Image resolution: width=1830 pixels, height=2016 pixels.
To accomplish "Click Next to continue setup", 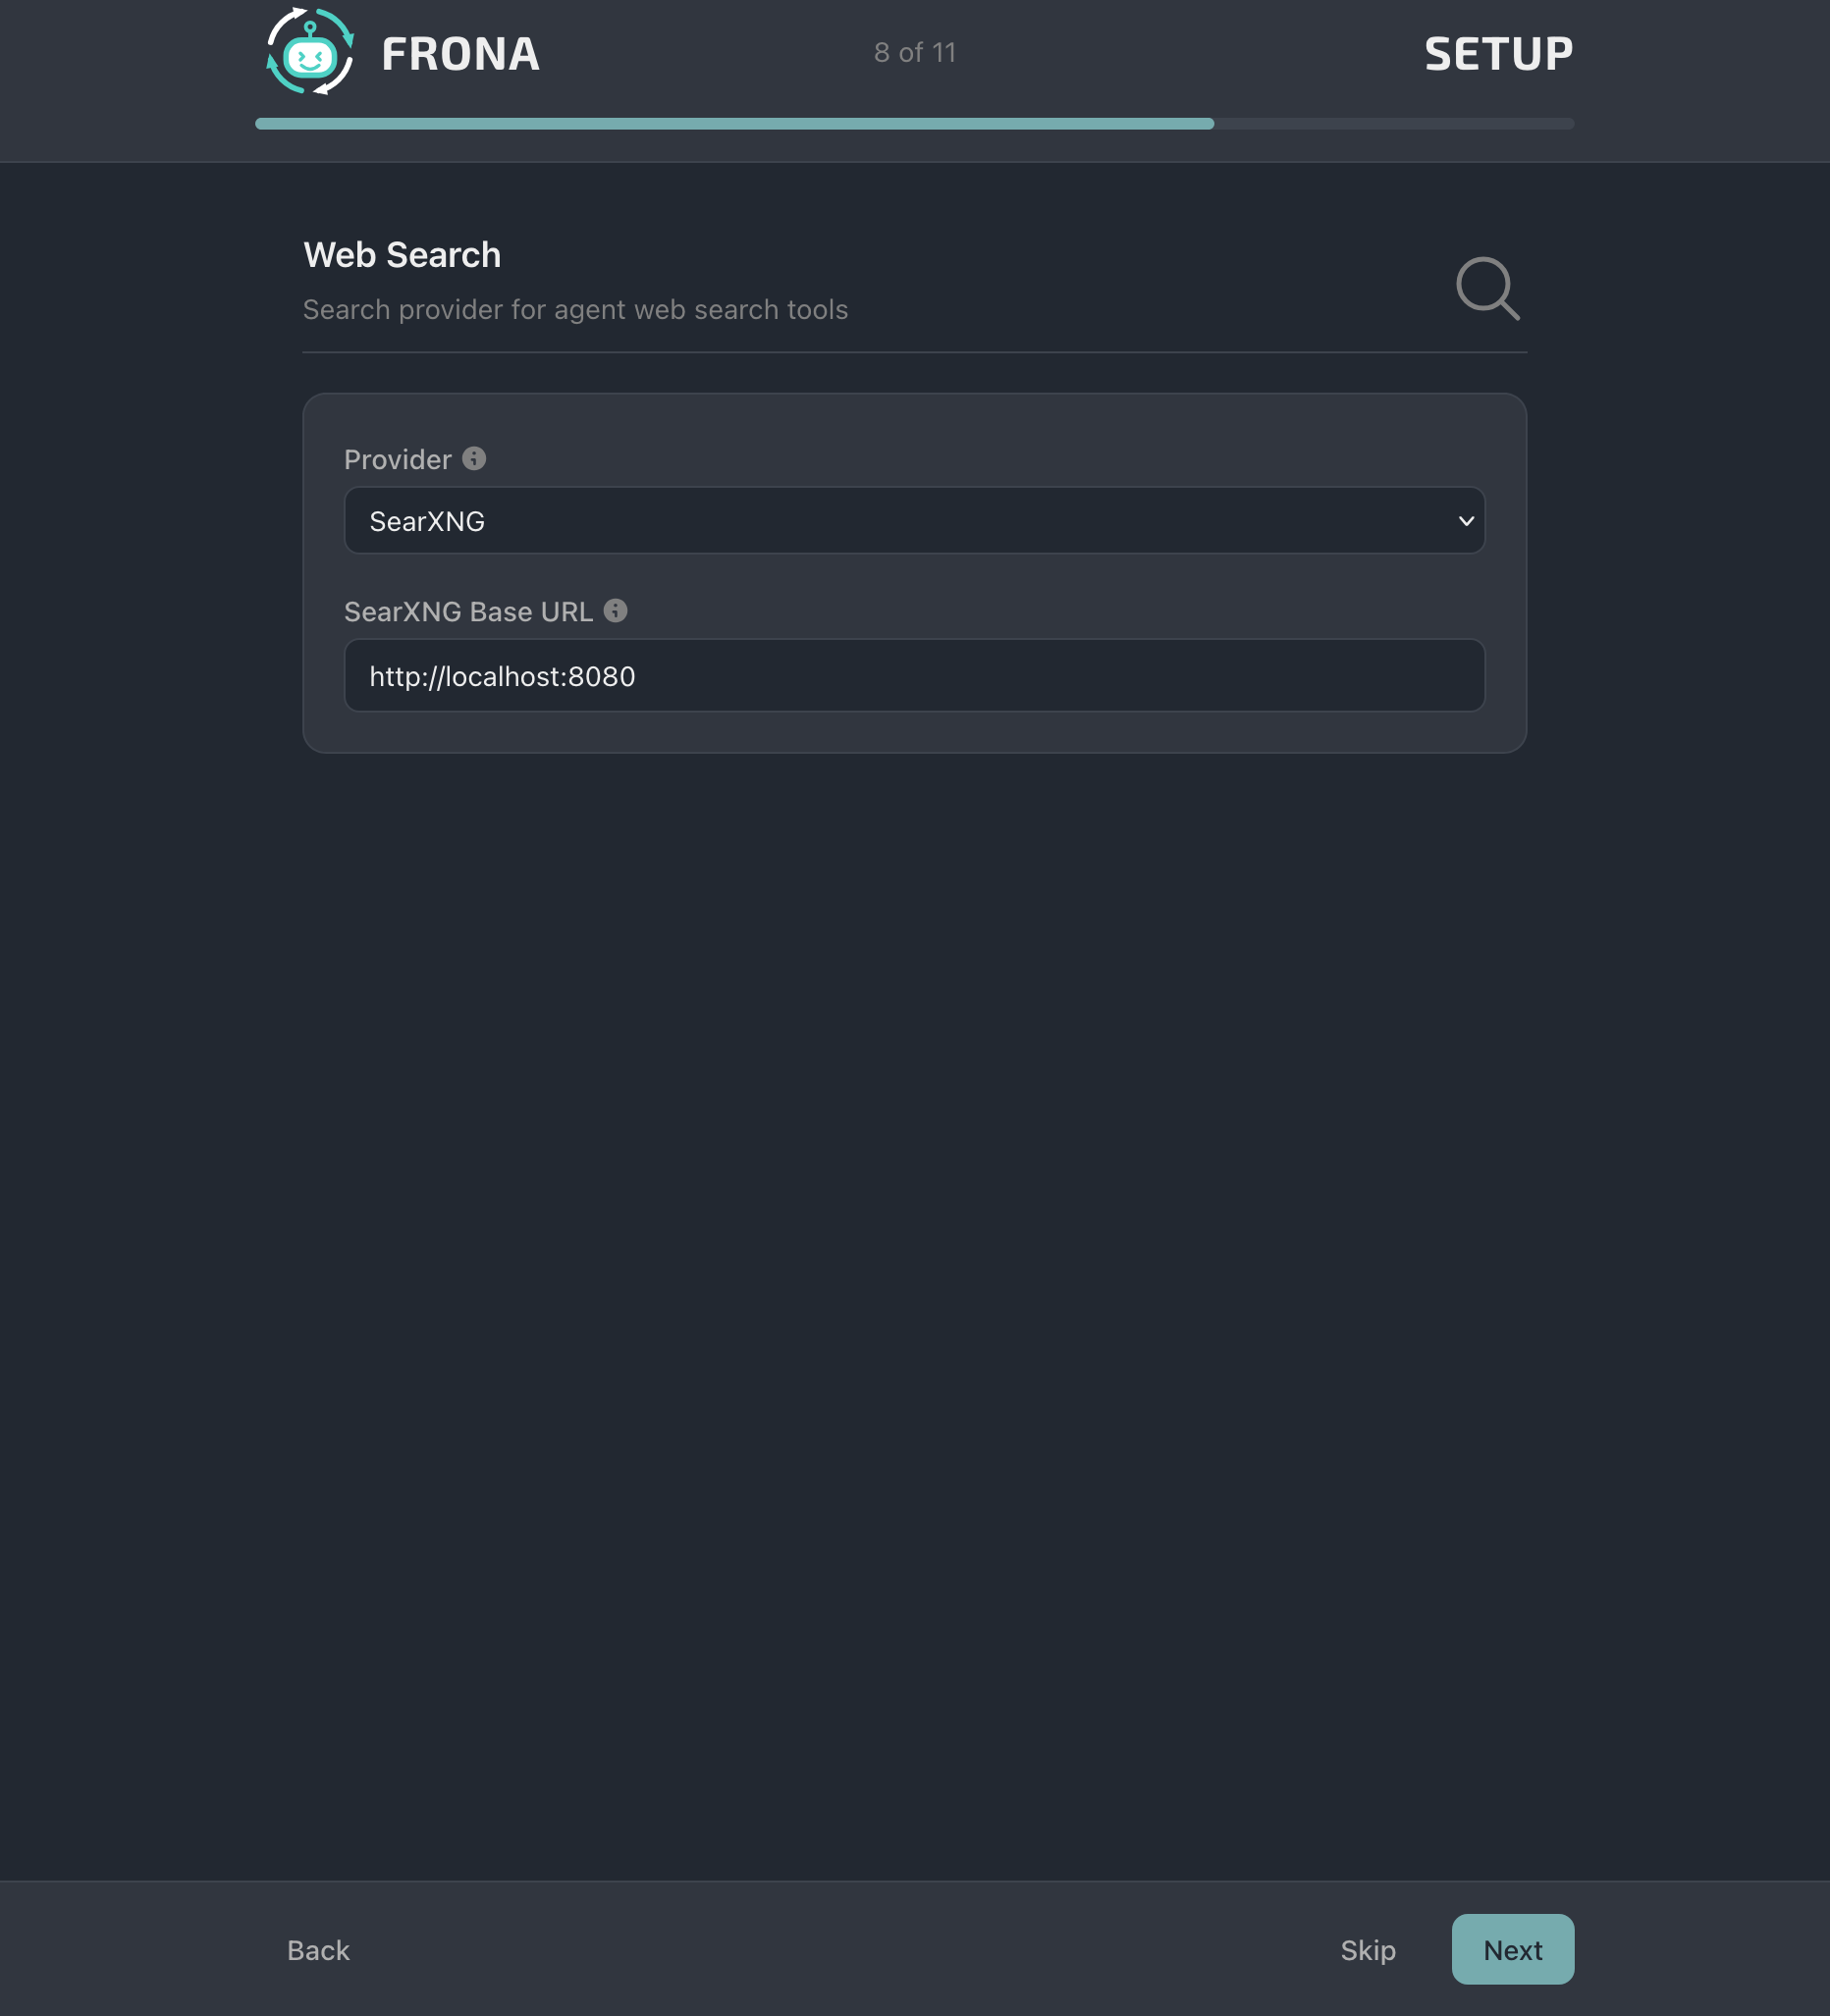I will tap(1512, 1949).
